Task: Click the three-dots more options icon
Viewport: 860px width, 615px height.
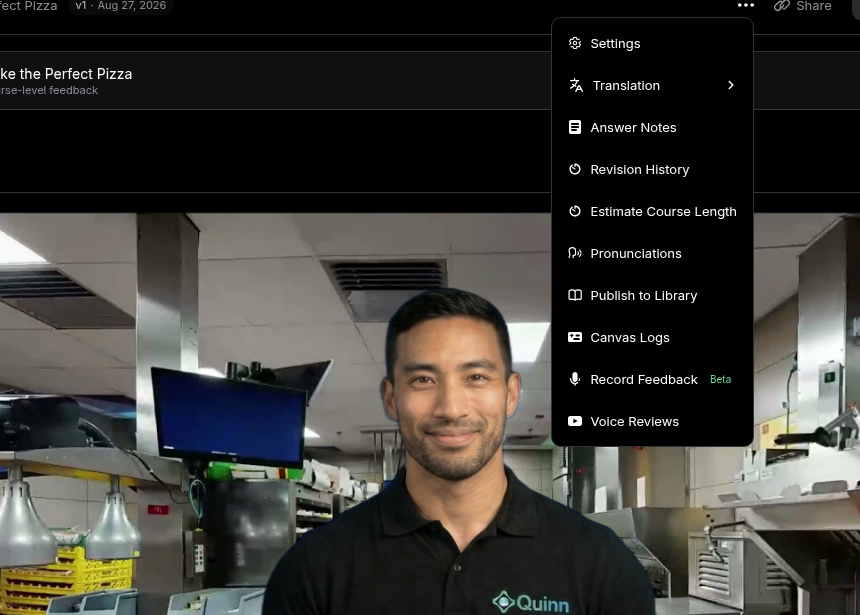Action: (745, 5)
